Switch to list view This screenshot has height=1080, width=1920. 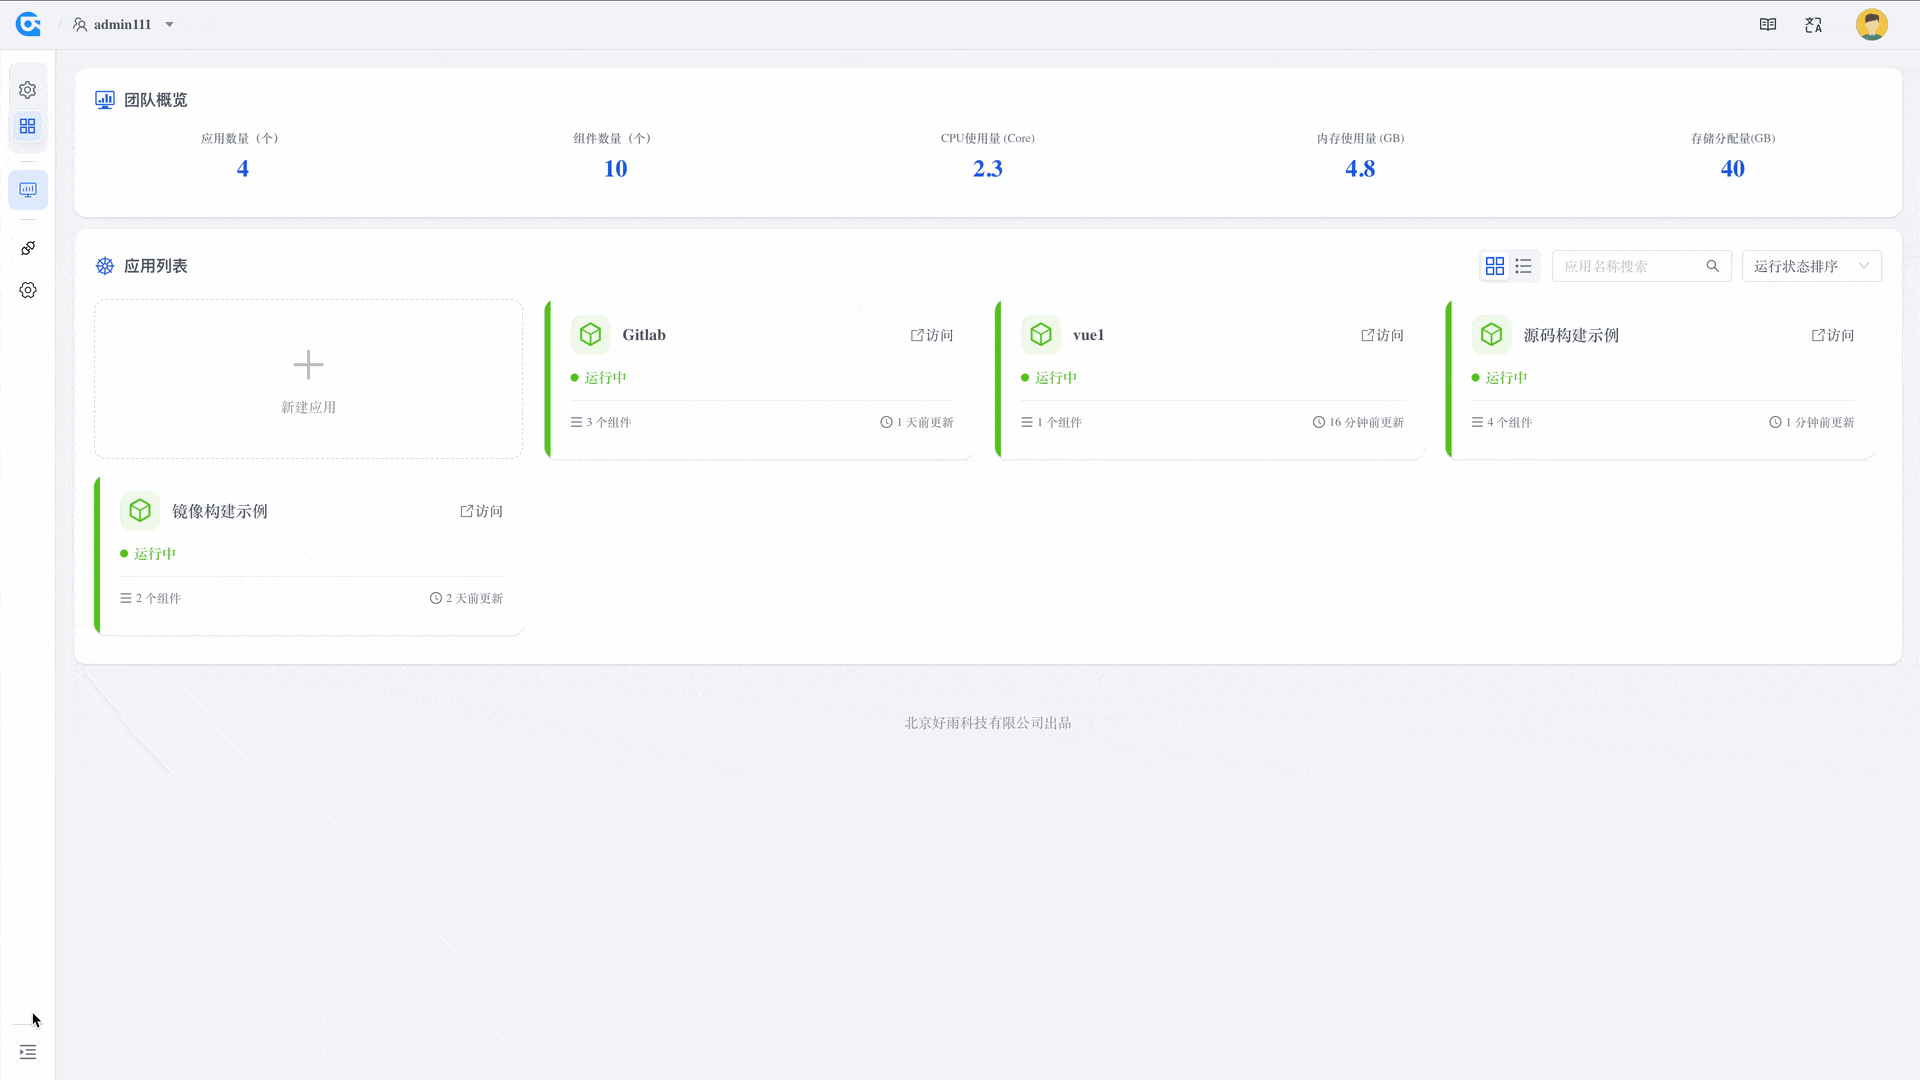pyautogui.click(x=1523, y=266)
